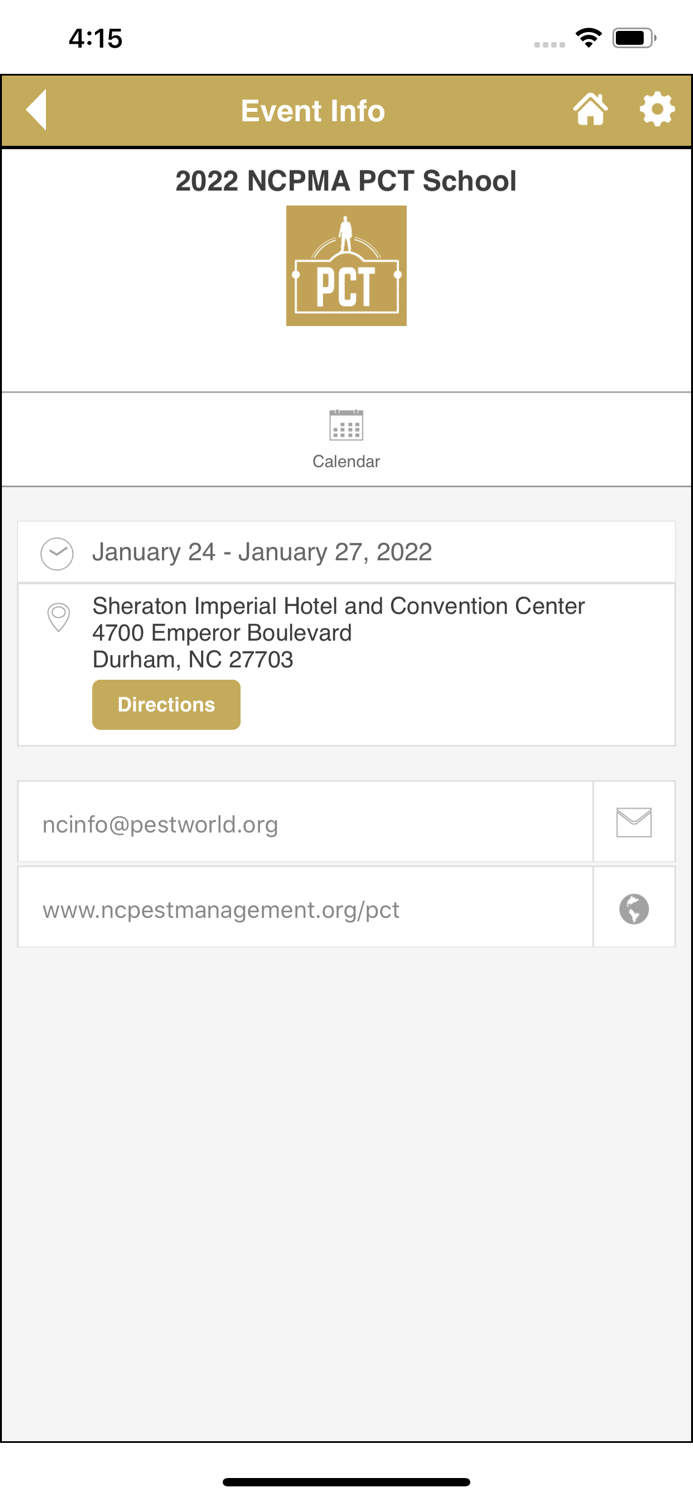This screenshot has width=693, height=1500.
Task: Tap the back arrow in header
Action: tap(37, 110)
